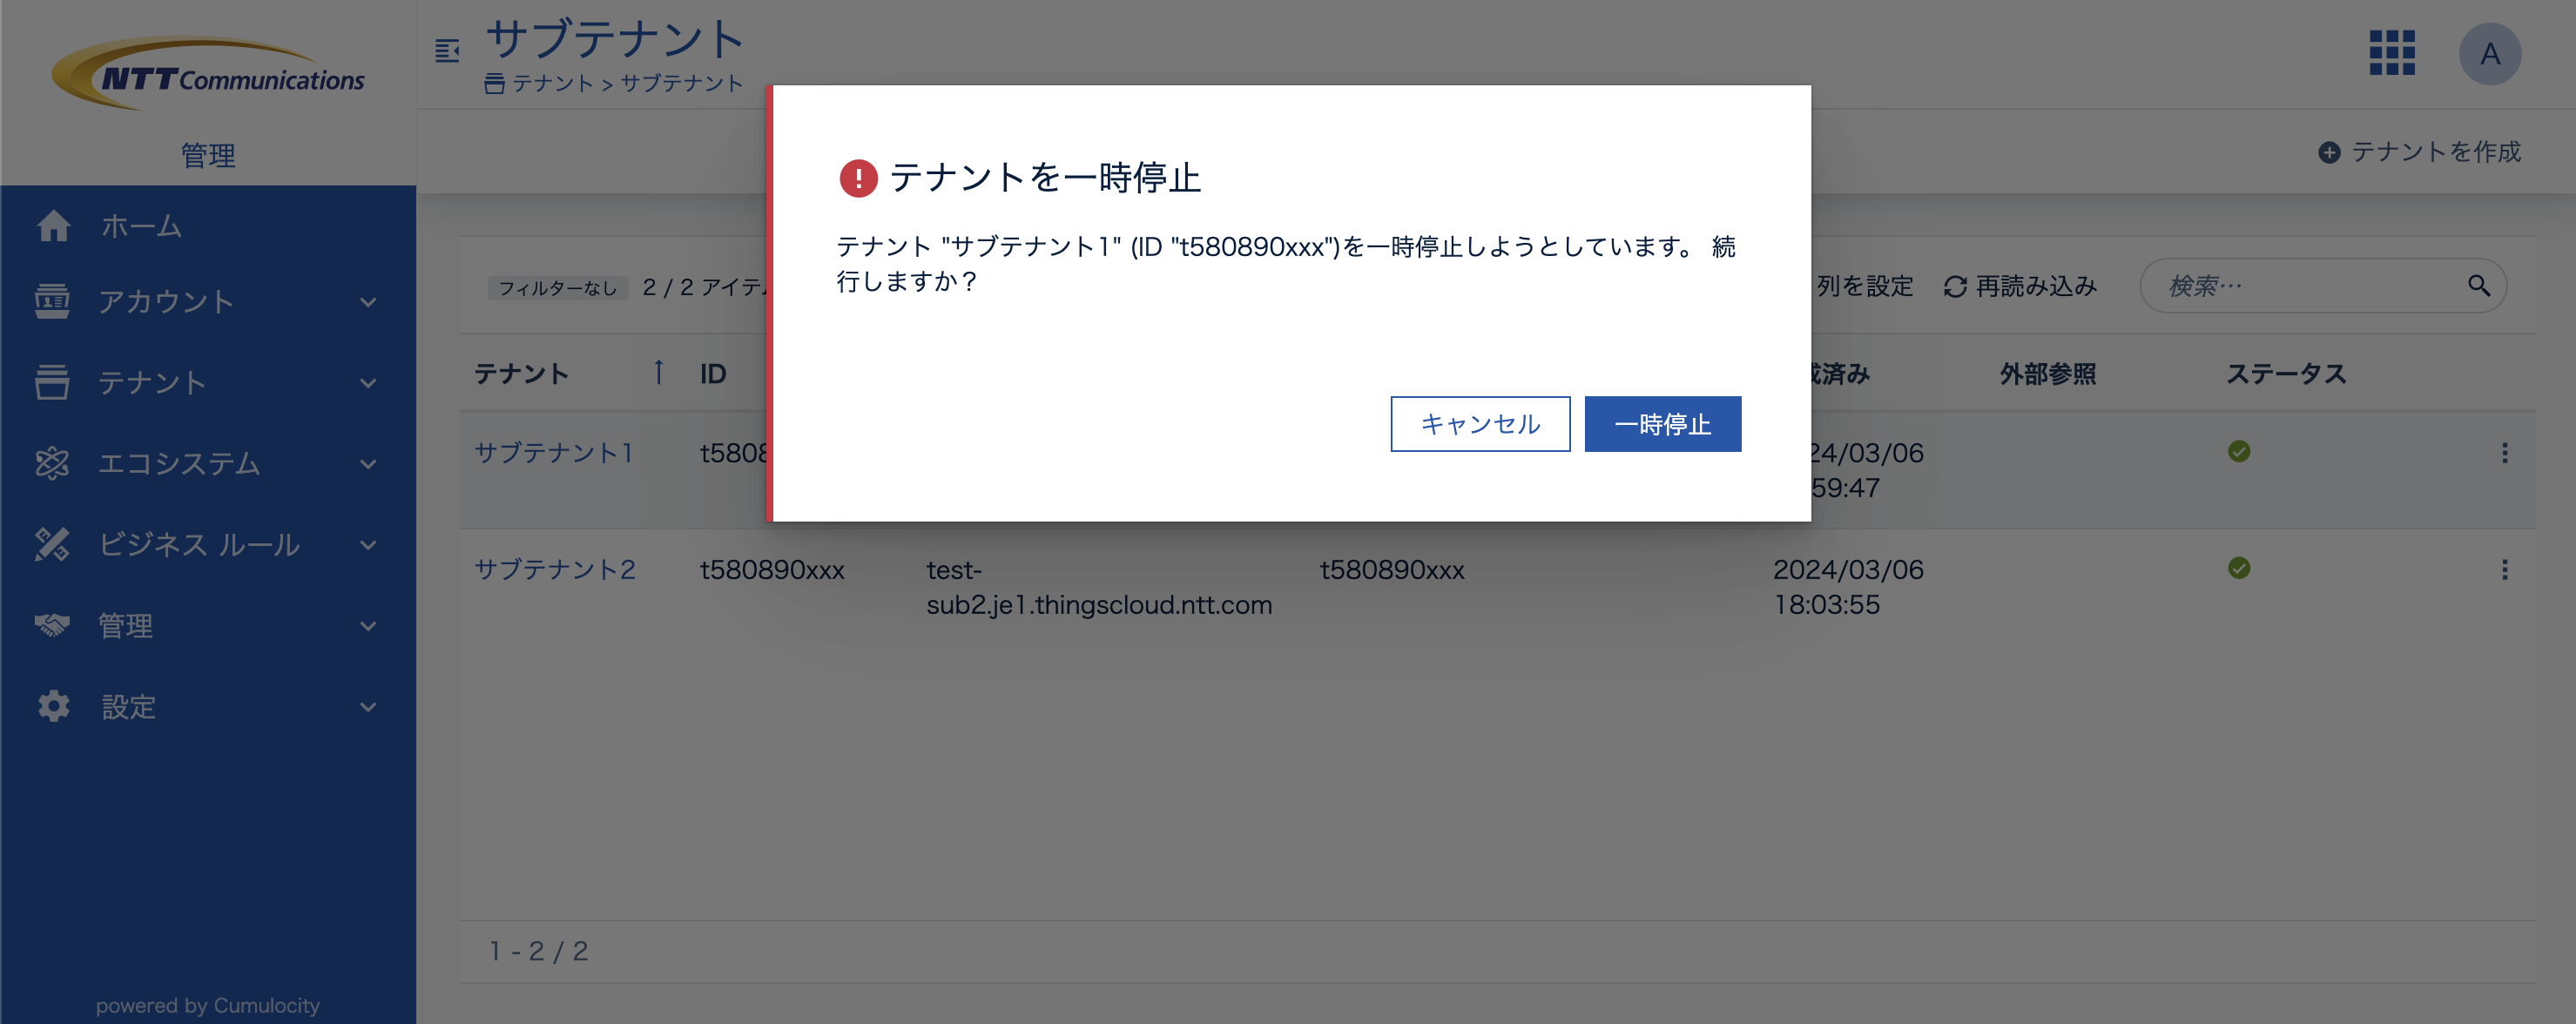Click the home icon in sidebar
Screen dimensions: 2576x1024
pos(54,226)
